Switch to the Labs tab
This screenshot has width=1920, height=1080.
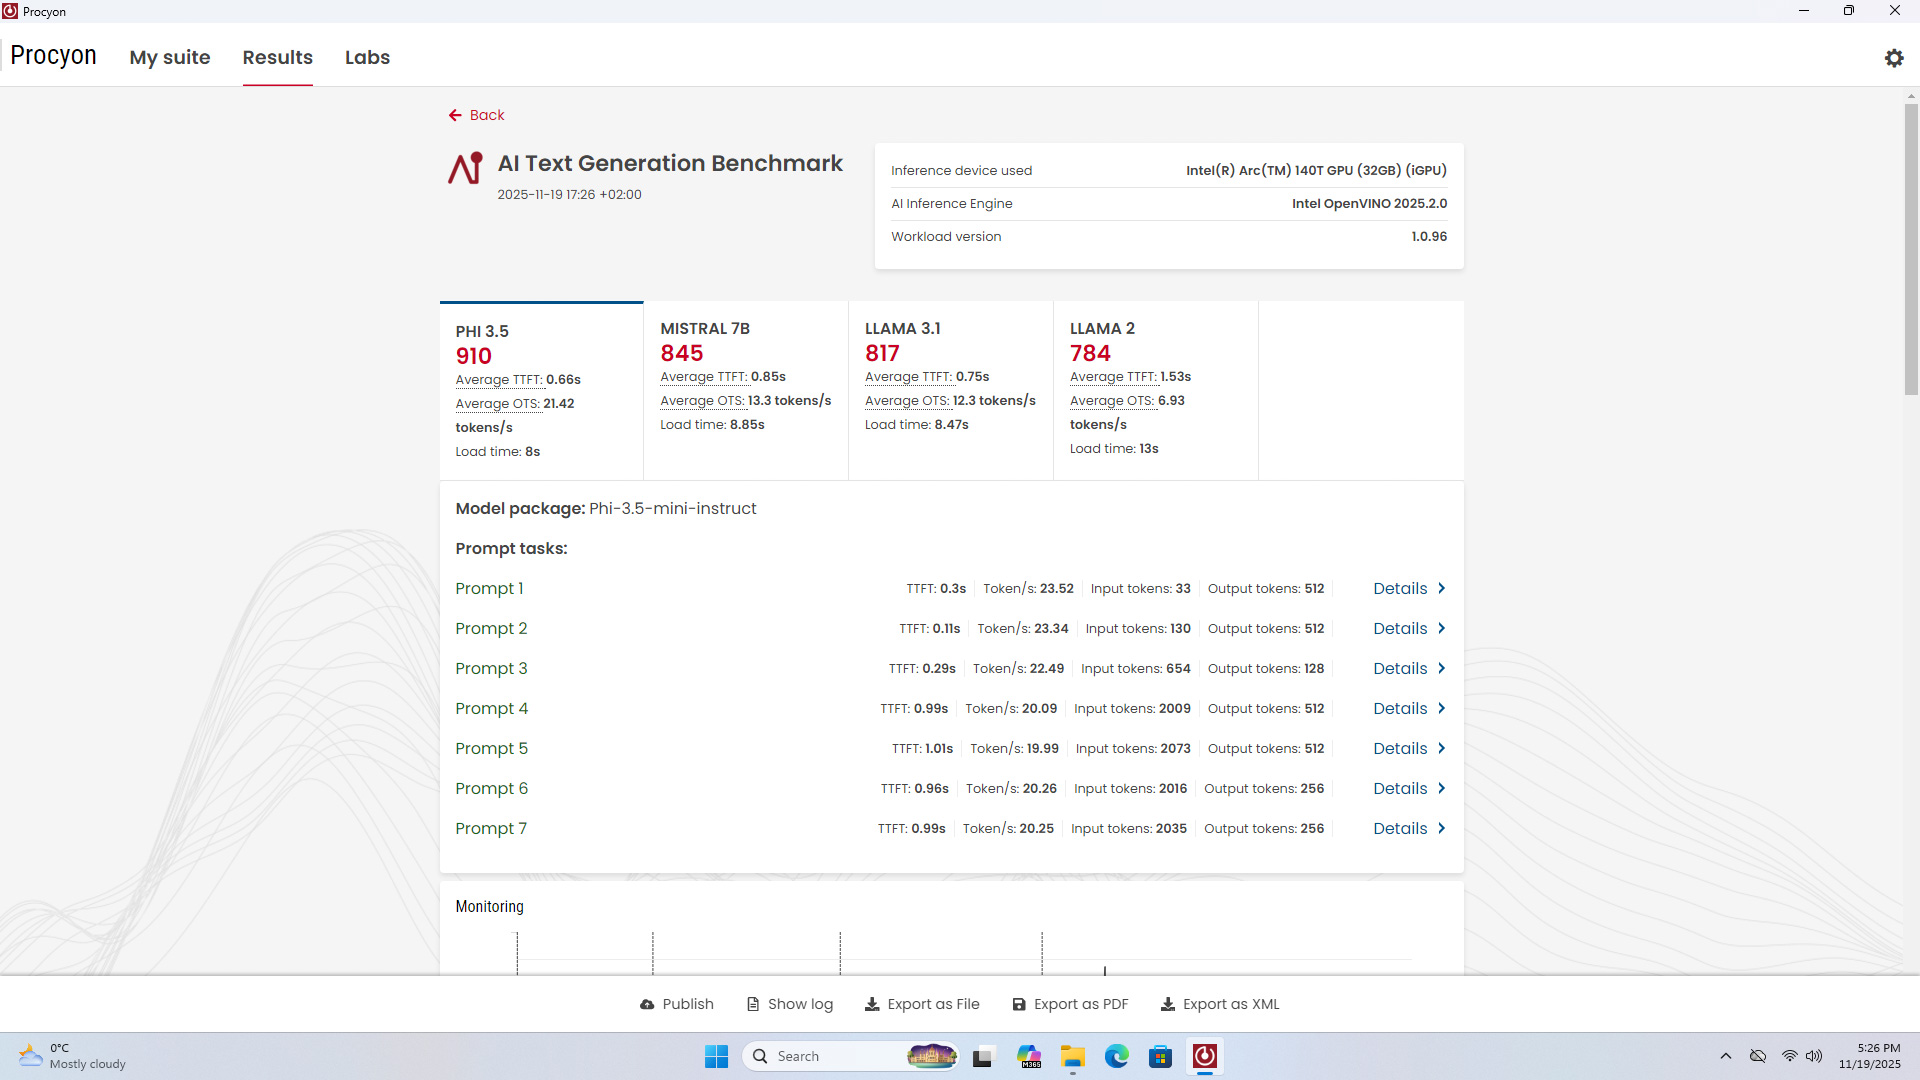(367, 58)
